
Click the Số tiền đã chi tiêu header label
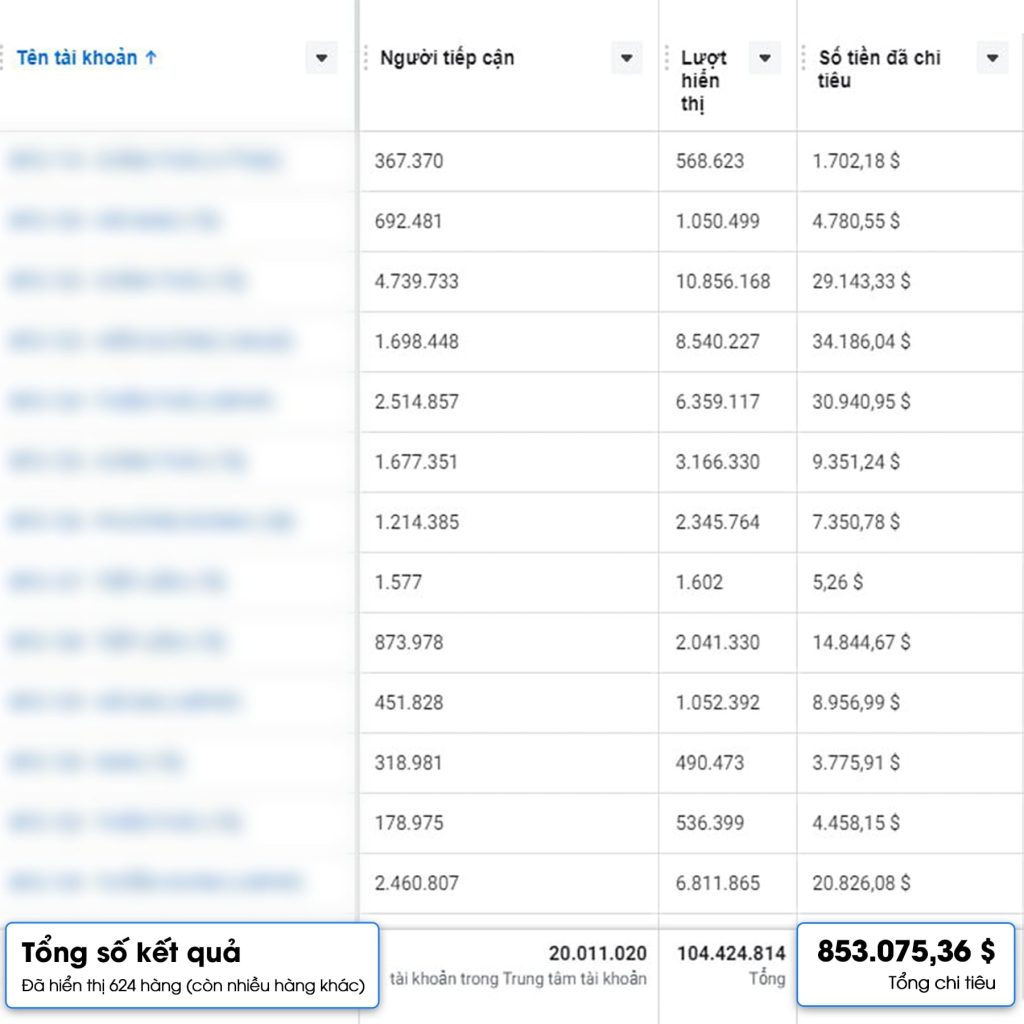click(x=879, y=68)
